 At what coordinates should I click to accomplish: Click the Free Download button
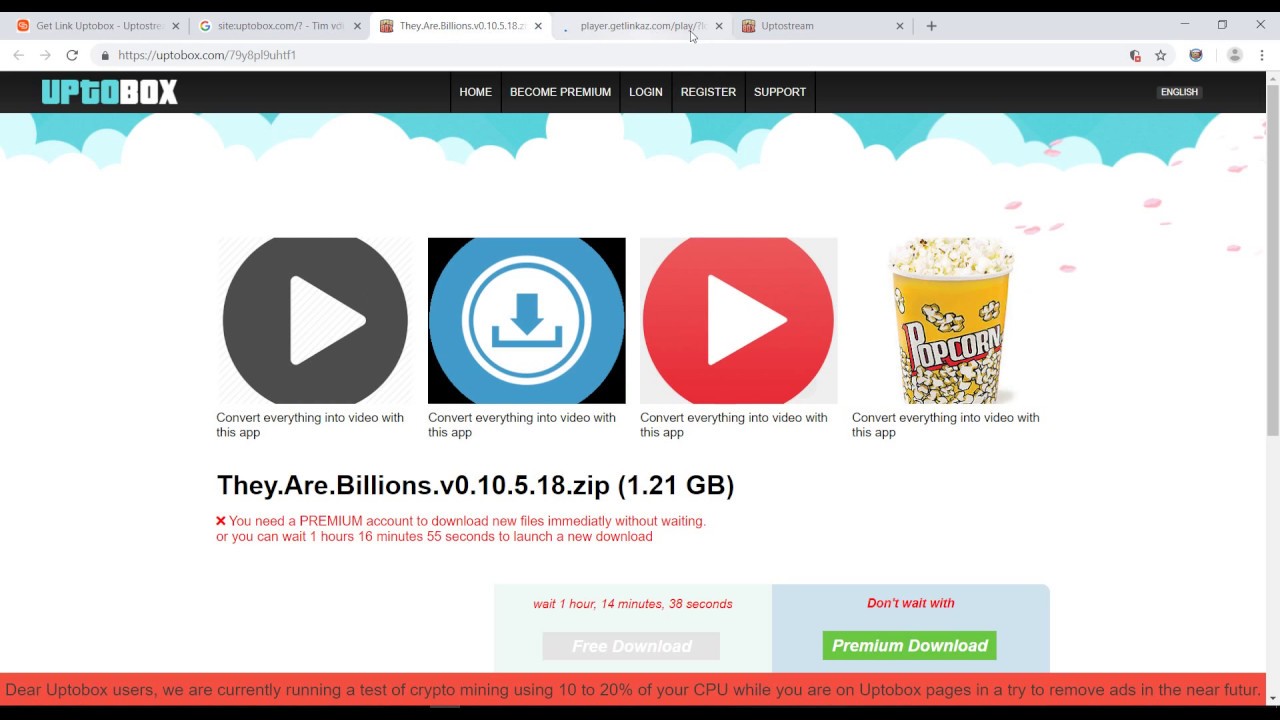point(631,646)
